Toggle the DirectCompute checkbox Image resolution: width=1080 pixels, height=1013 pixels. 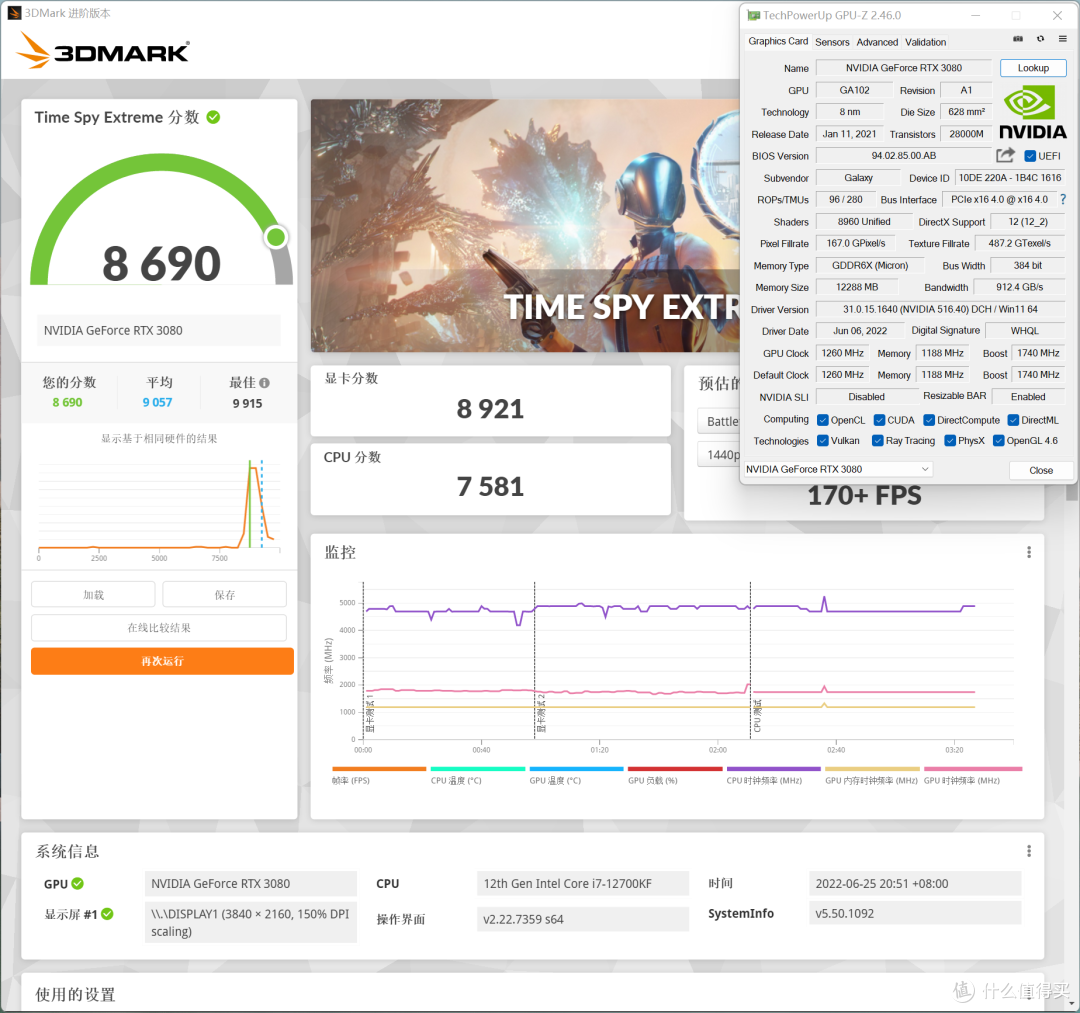click(929, 420)
